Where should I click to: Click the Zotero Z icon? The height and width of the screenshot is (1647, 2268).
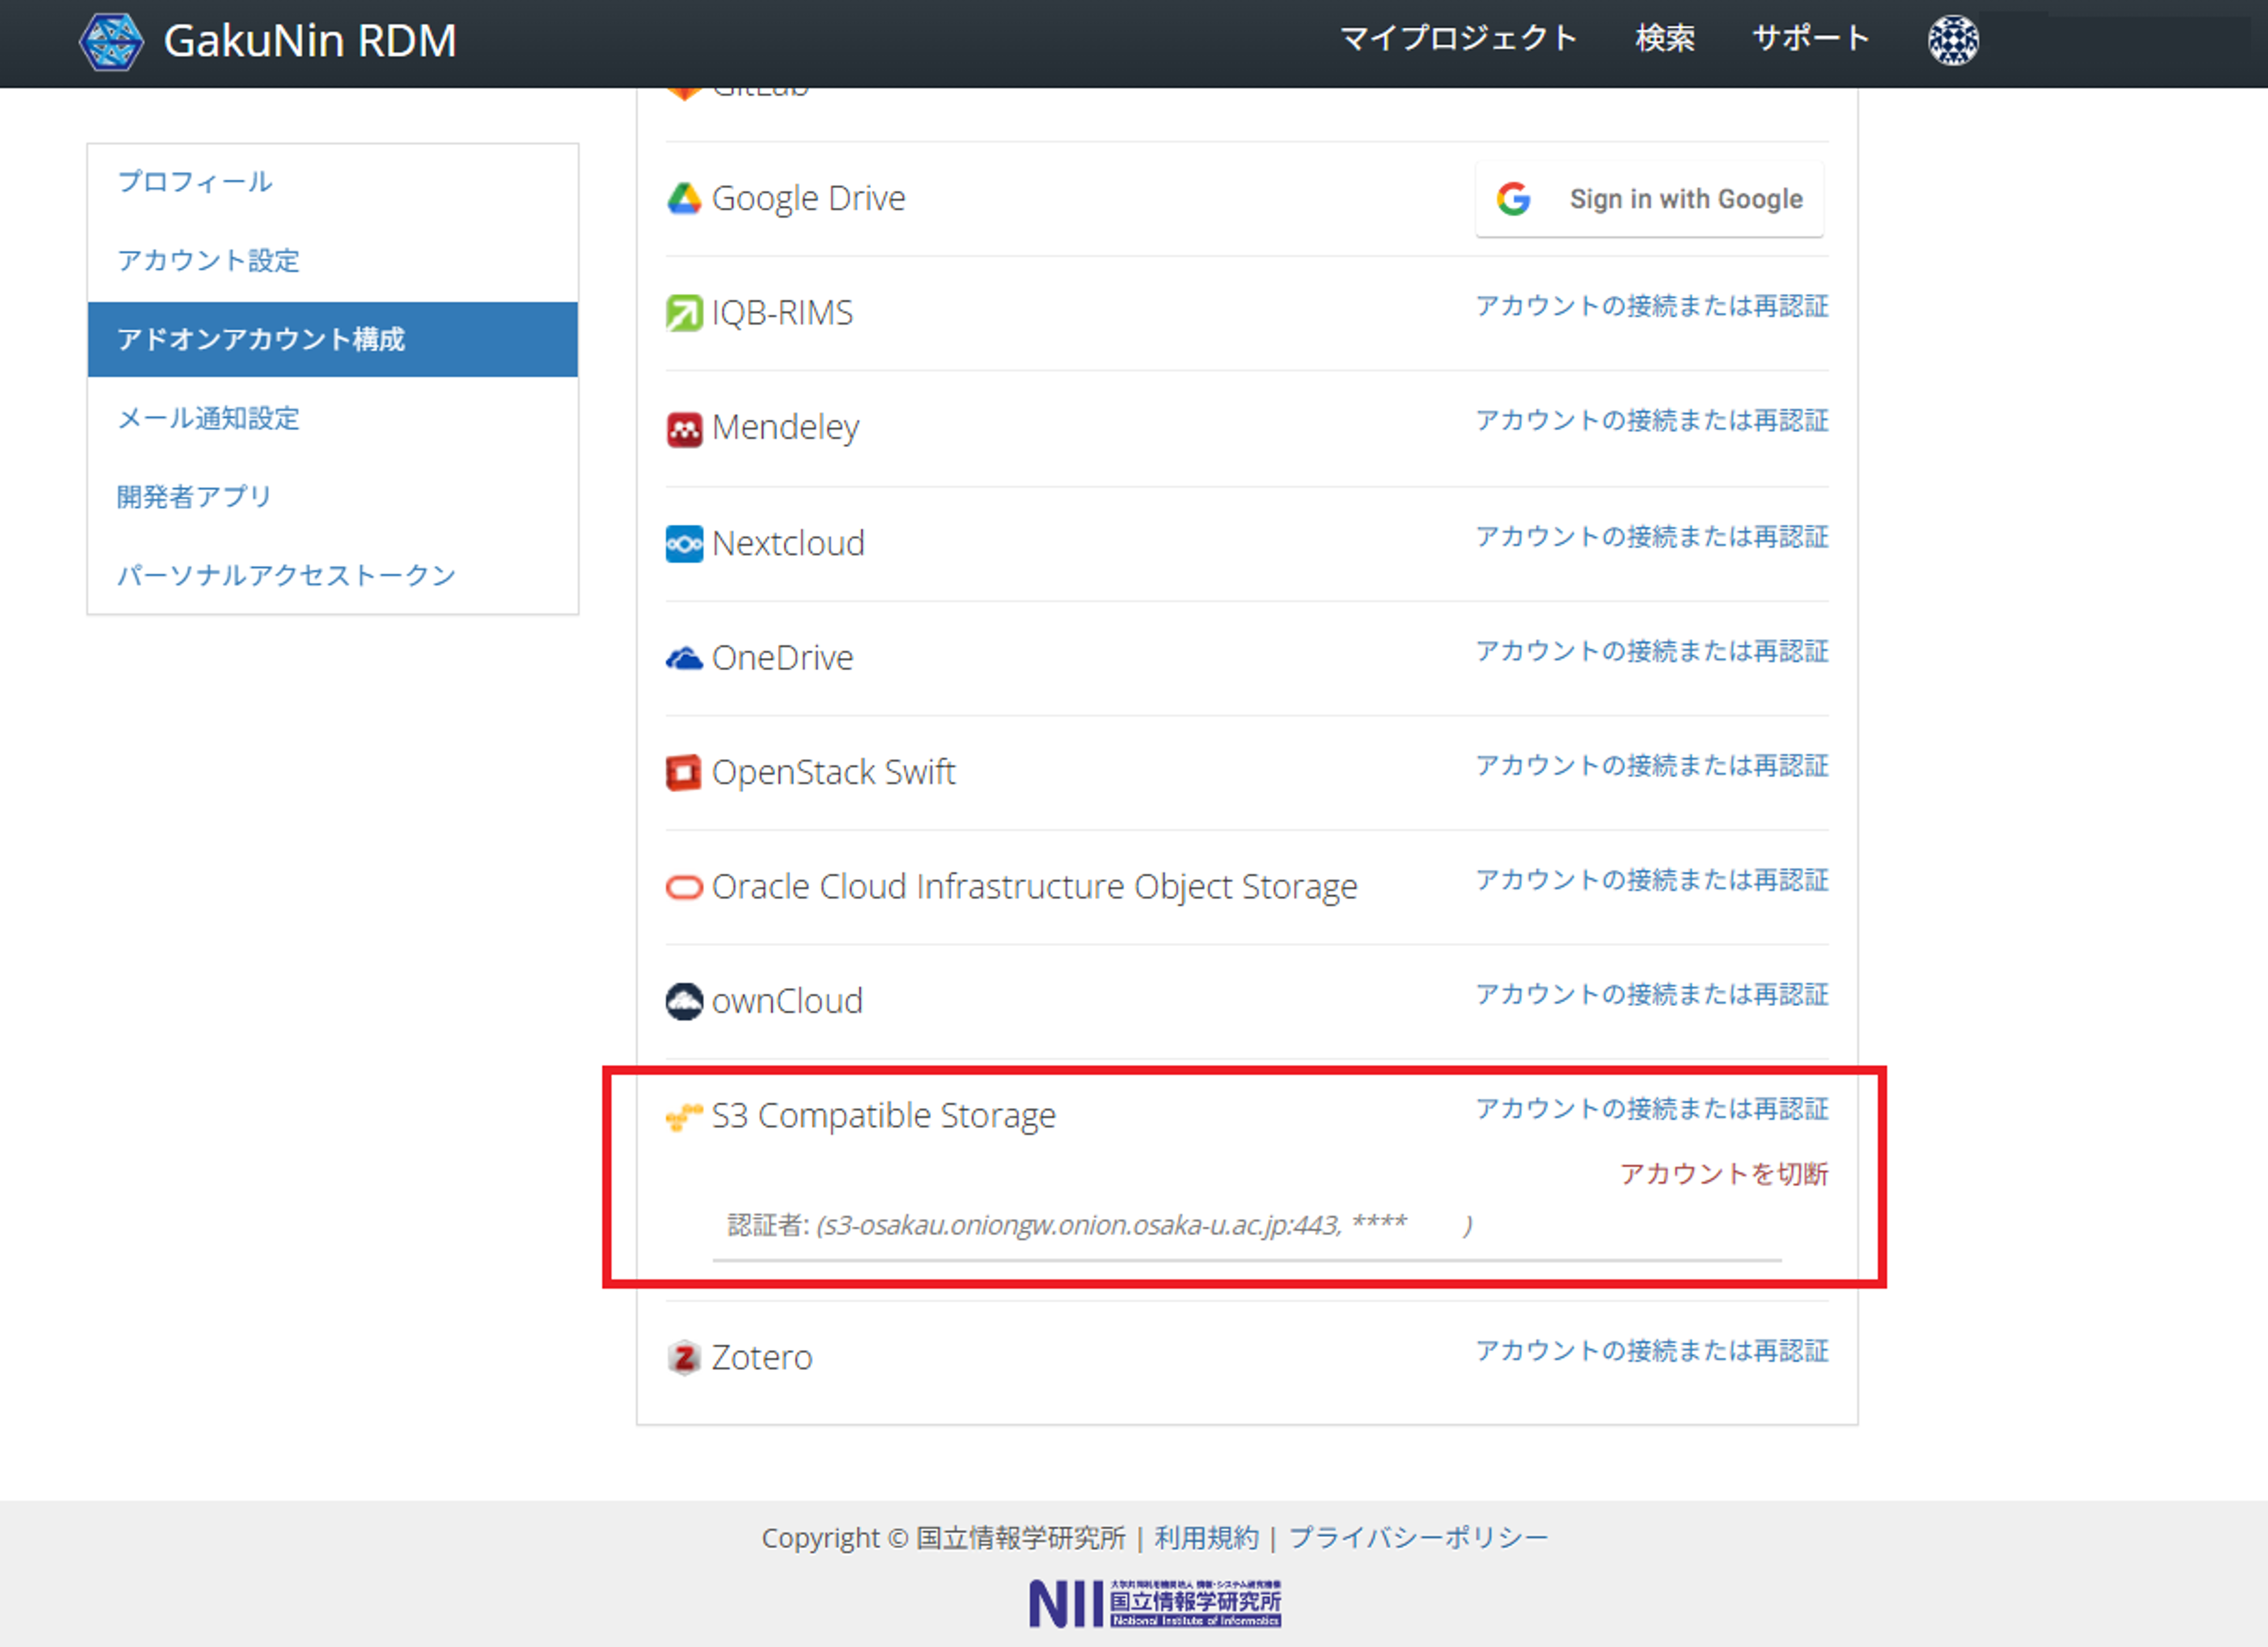tap(684, 1358)
